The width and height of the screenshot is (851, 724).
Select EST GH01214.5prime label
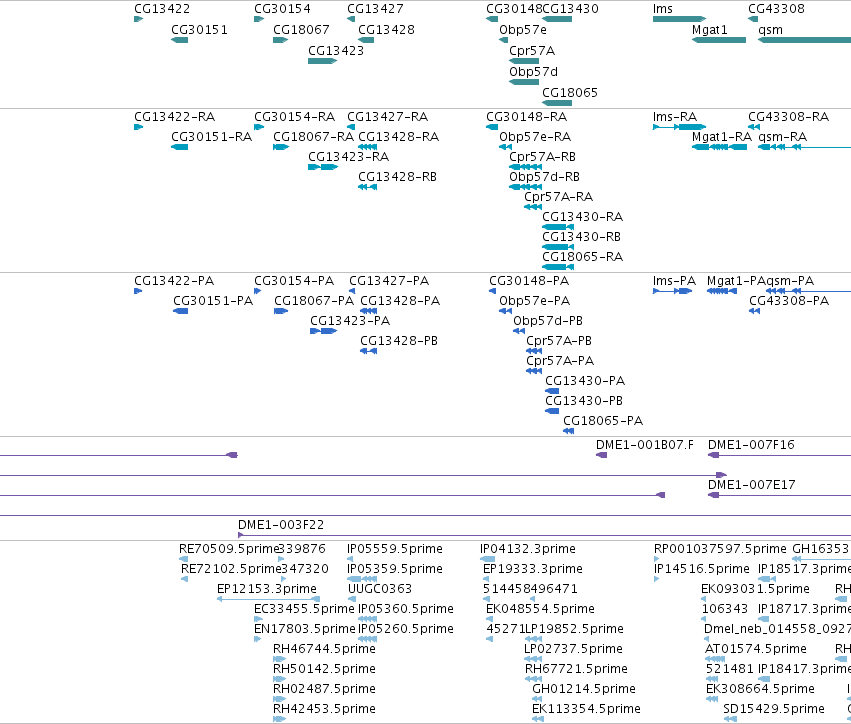584,689
